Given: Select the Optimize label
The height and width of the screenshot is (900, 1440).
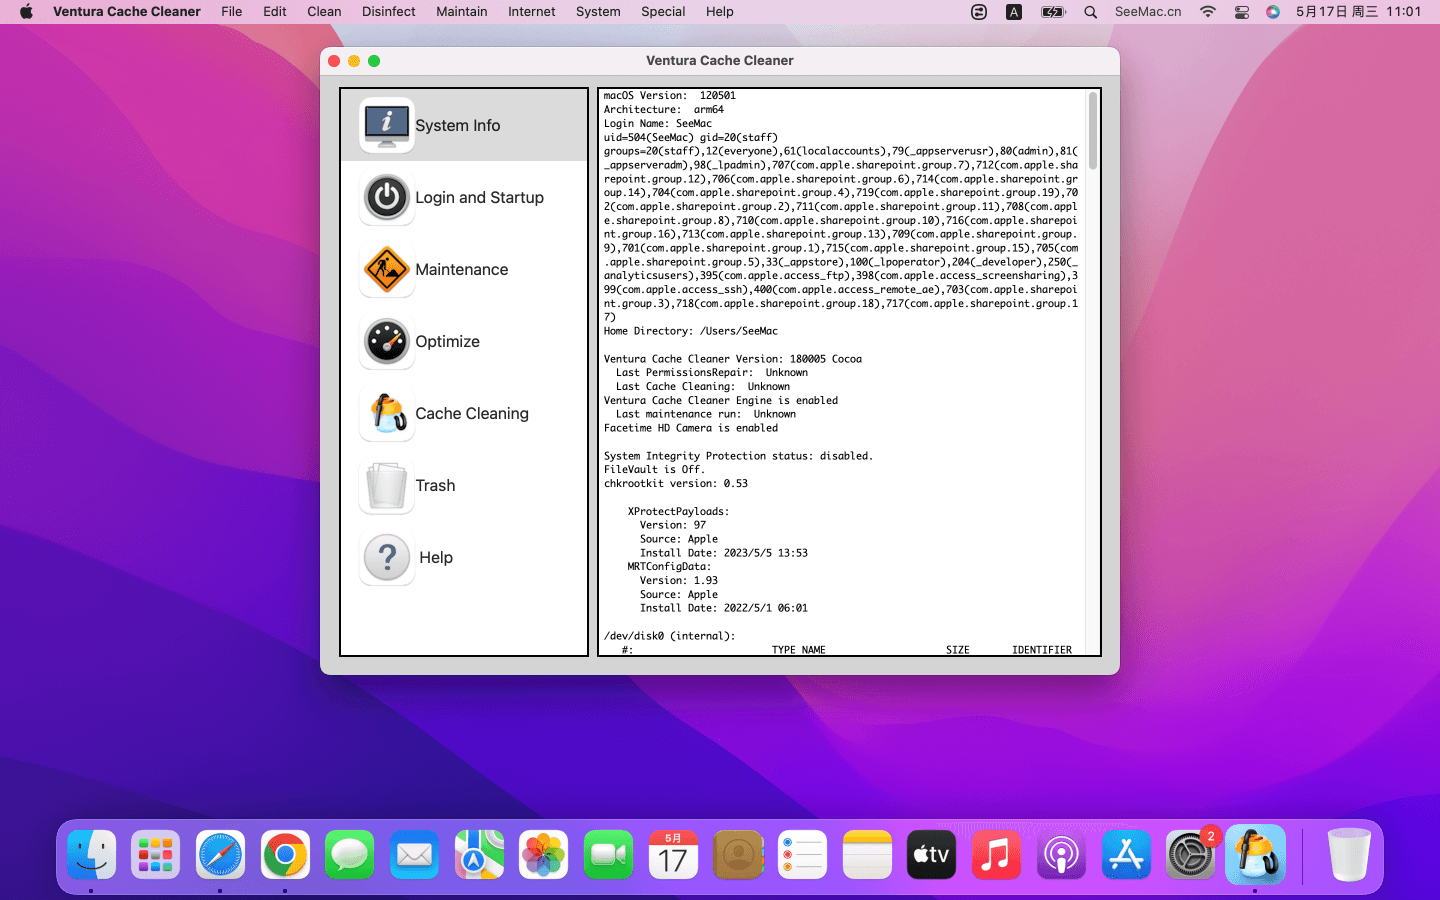Looking at the screenshot, I should (x=448, y=341).
